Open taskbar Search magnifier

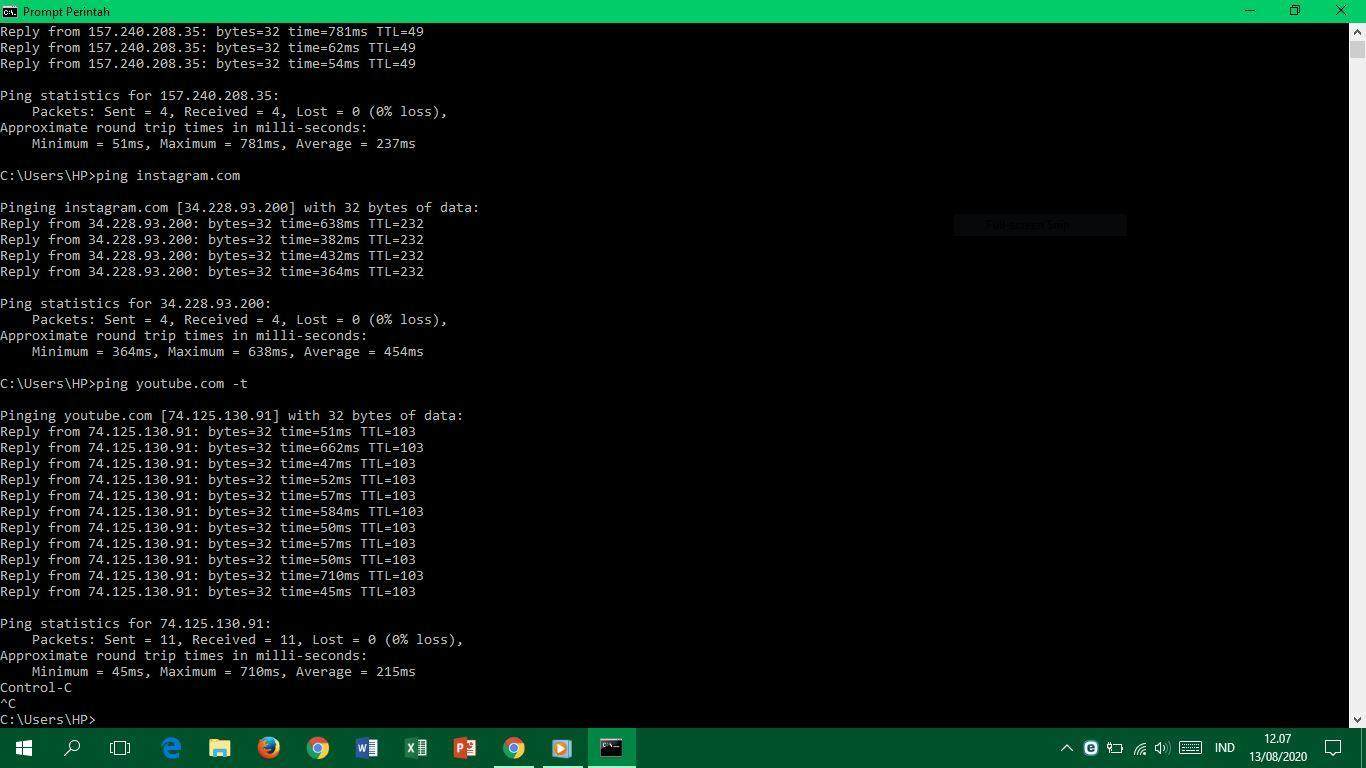coord(72,748)
